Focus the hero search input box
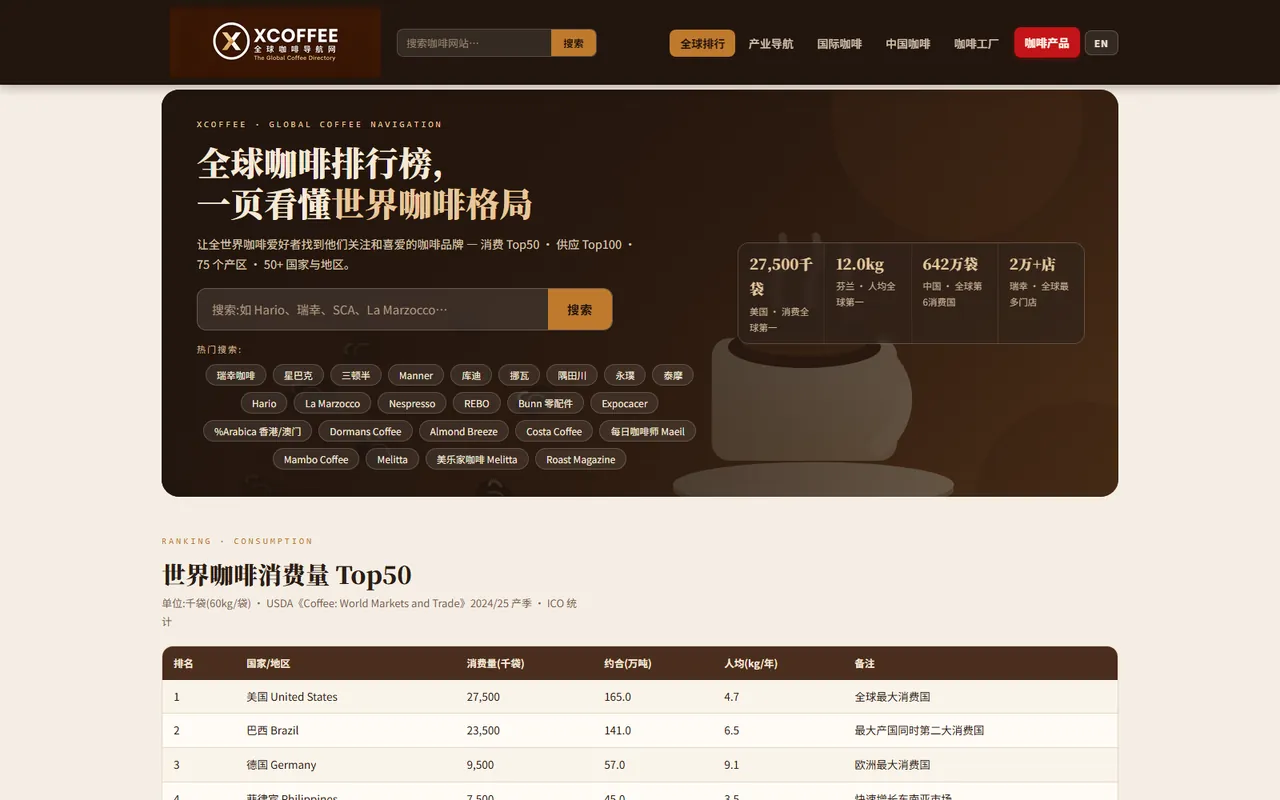The image size is (1280, 800). coord(373,309)
